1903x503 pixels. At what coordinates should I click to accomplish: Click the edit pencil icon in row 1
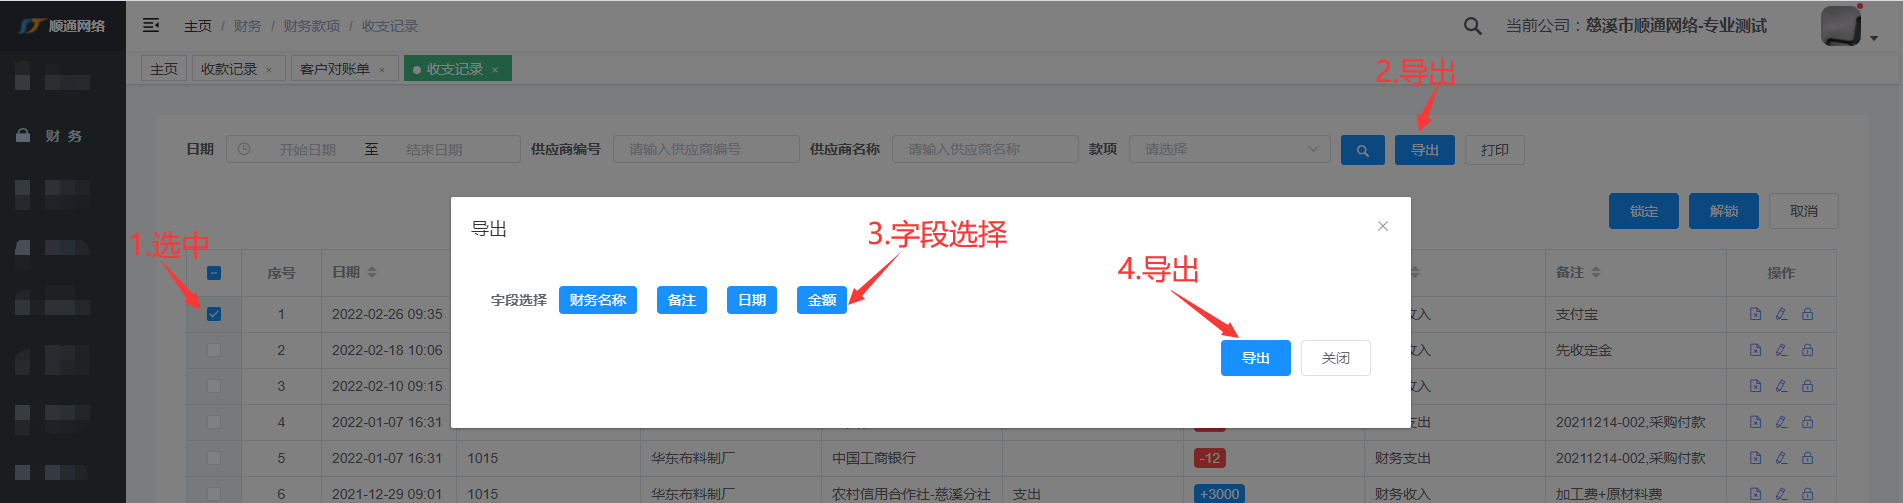pos(1781,314)
